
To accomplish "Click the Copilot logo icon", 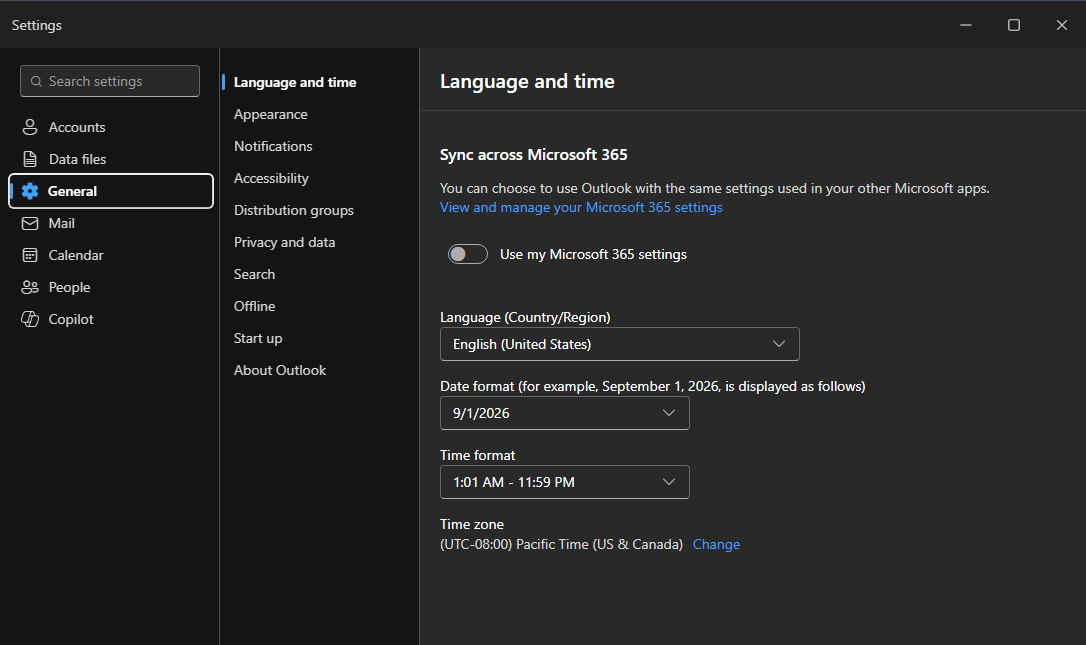I will [30, 319].
